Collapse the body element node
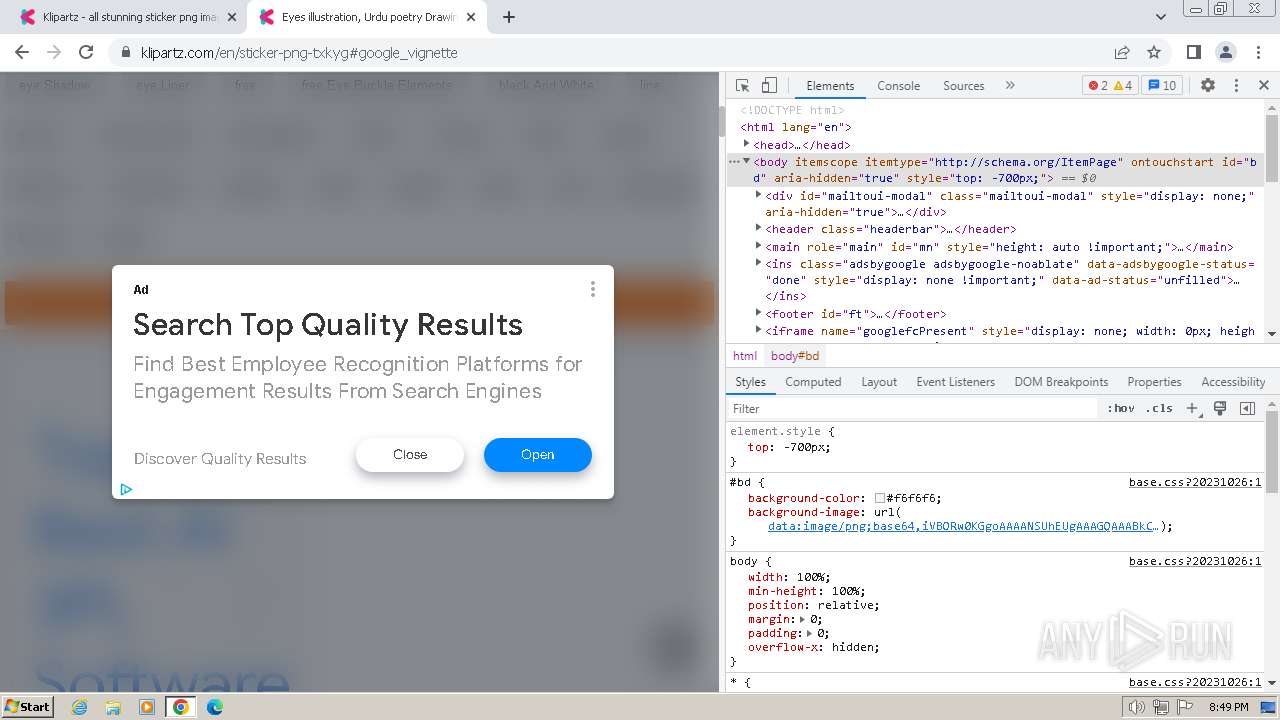This screenshot has height=720, width=1280. pos(746,161)
